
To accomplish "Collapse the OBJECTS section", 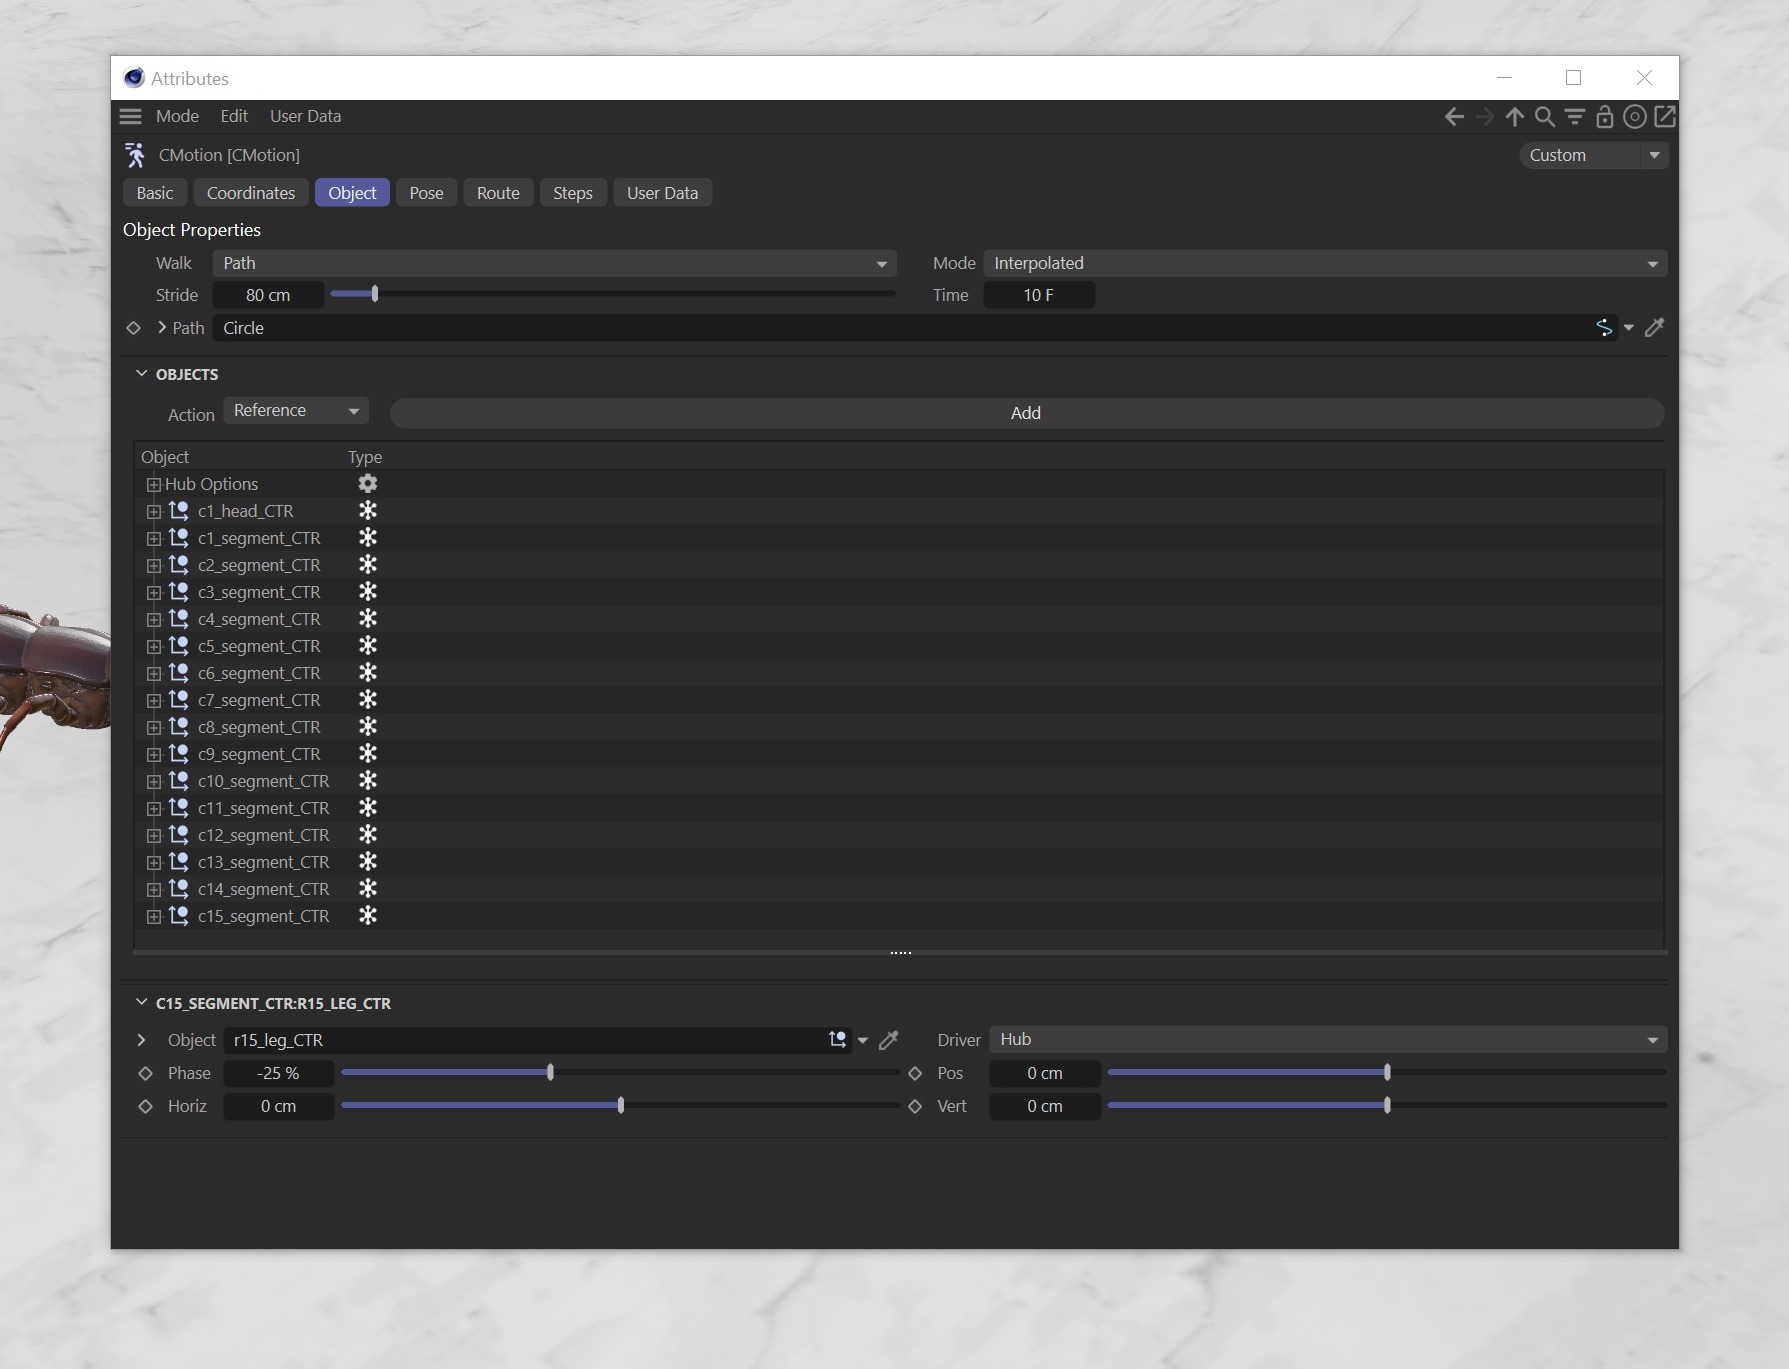I will click(141, 374).
